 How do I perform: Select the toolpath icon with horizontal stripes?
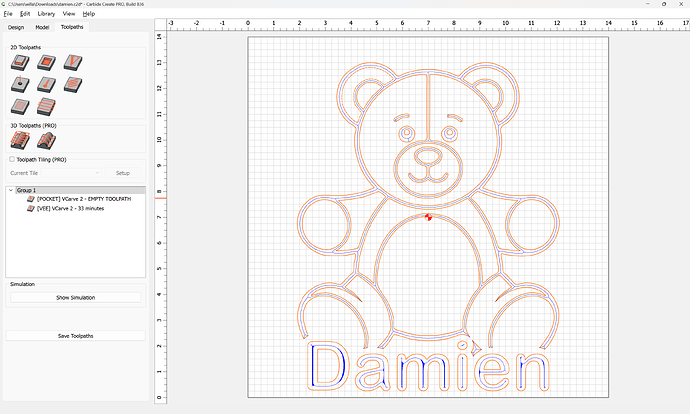click(x=45, y=106)
